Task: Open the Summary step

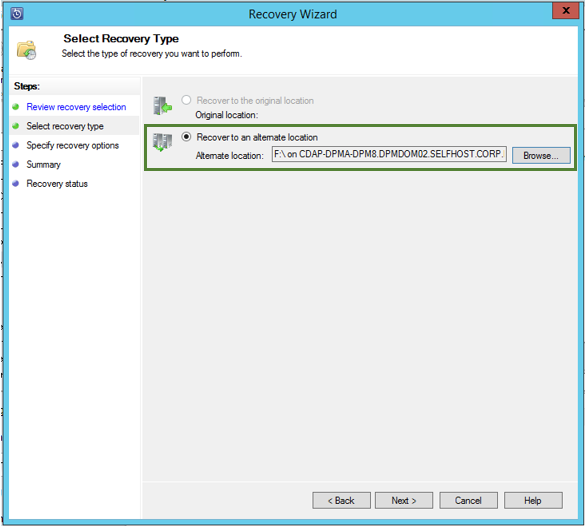Action: 44,165
